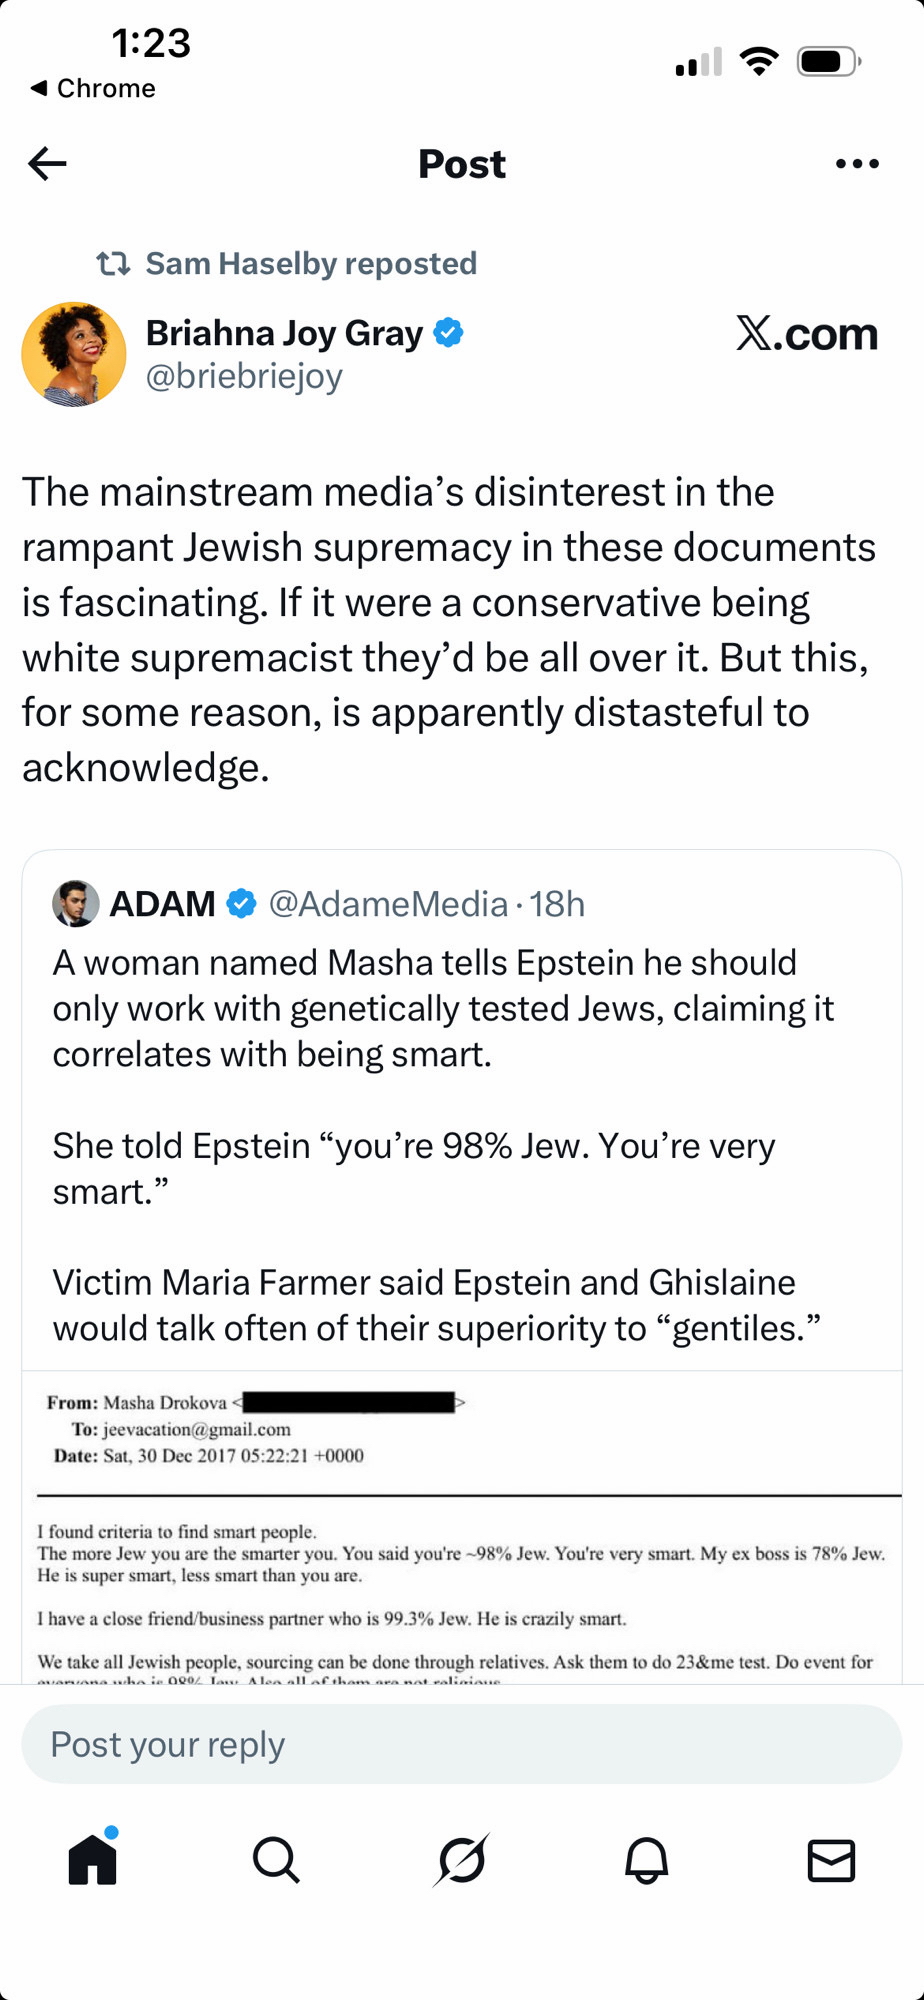This screenshot has width=924, height=2000.
Task: Open the @AdameMedia handle link
Action: coord(388,904)
